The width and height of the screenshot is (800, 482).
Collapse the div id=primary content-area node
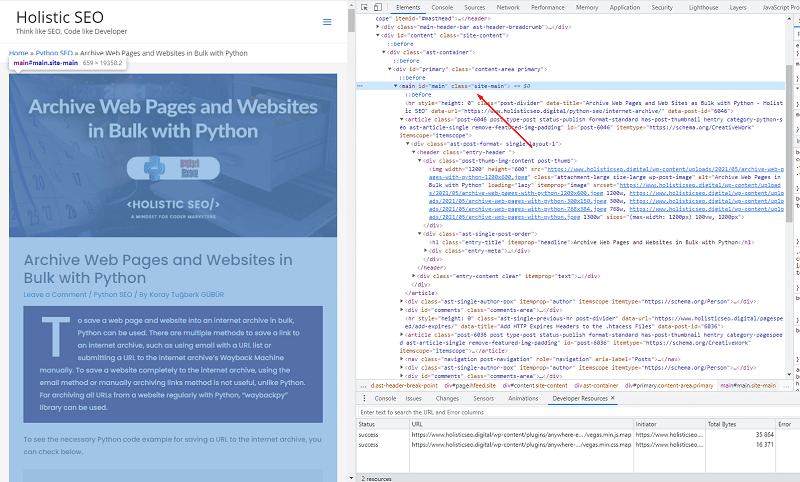389,69
